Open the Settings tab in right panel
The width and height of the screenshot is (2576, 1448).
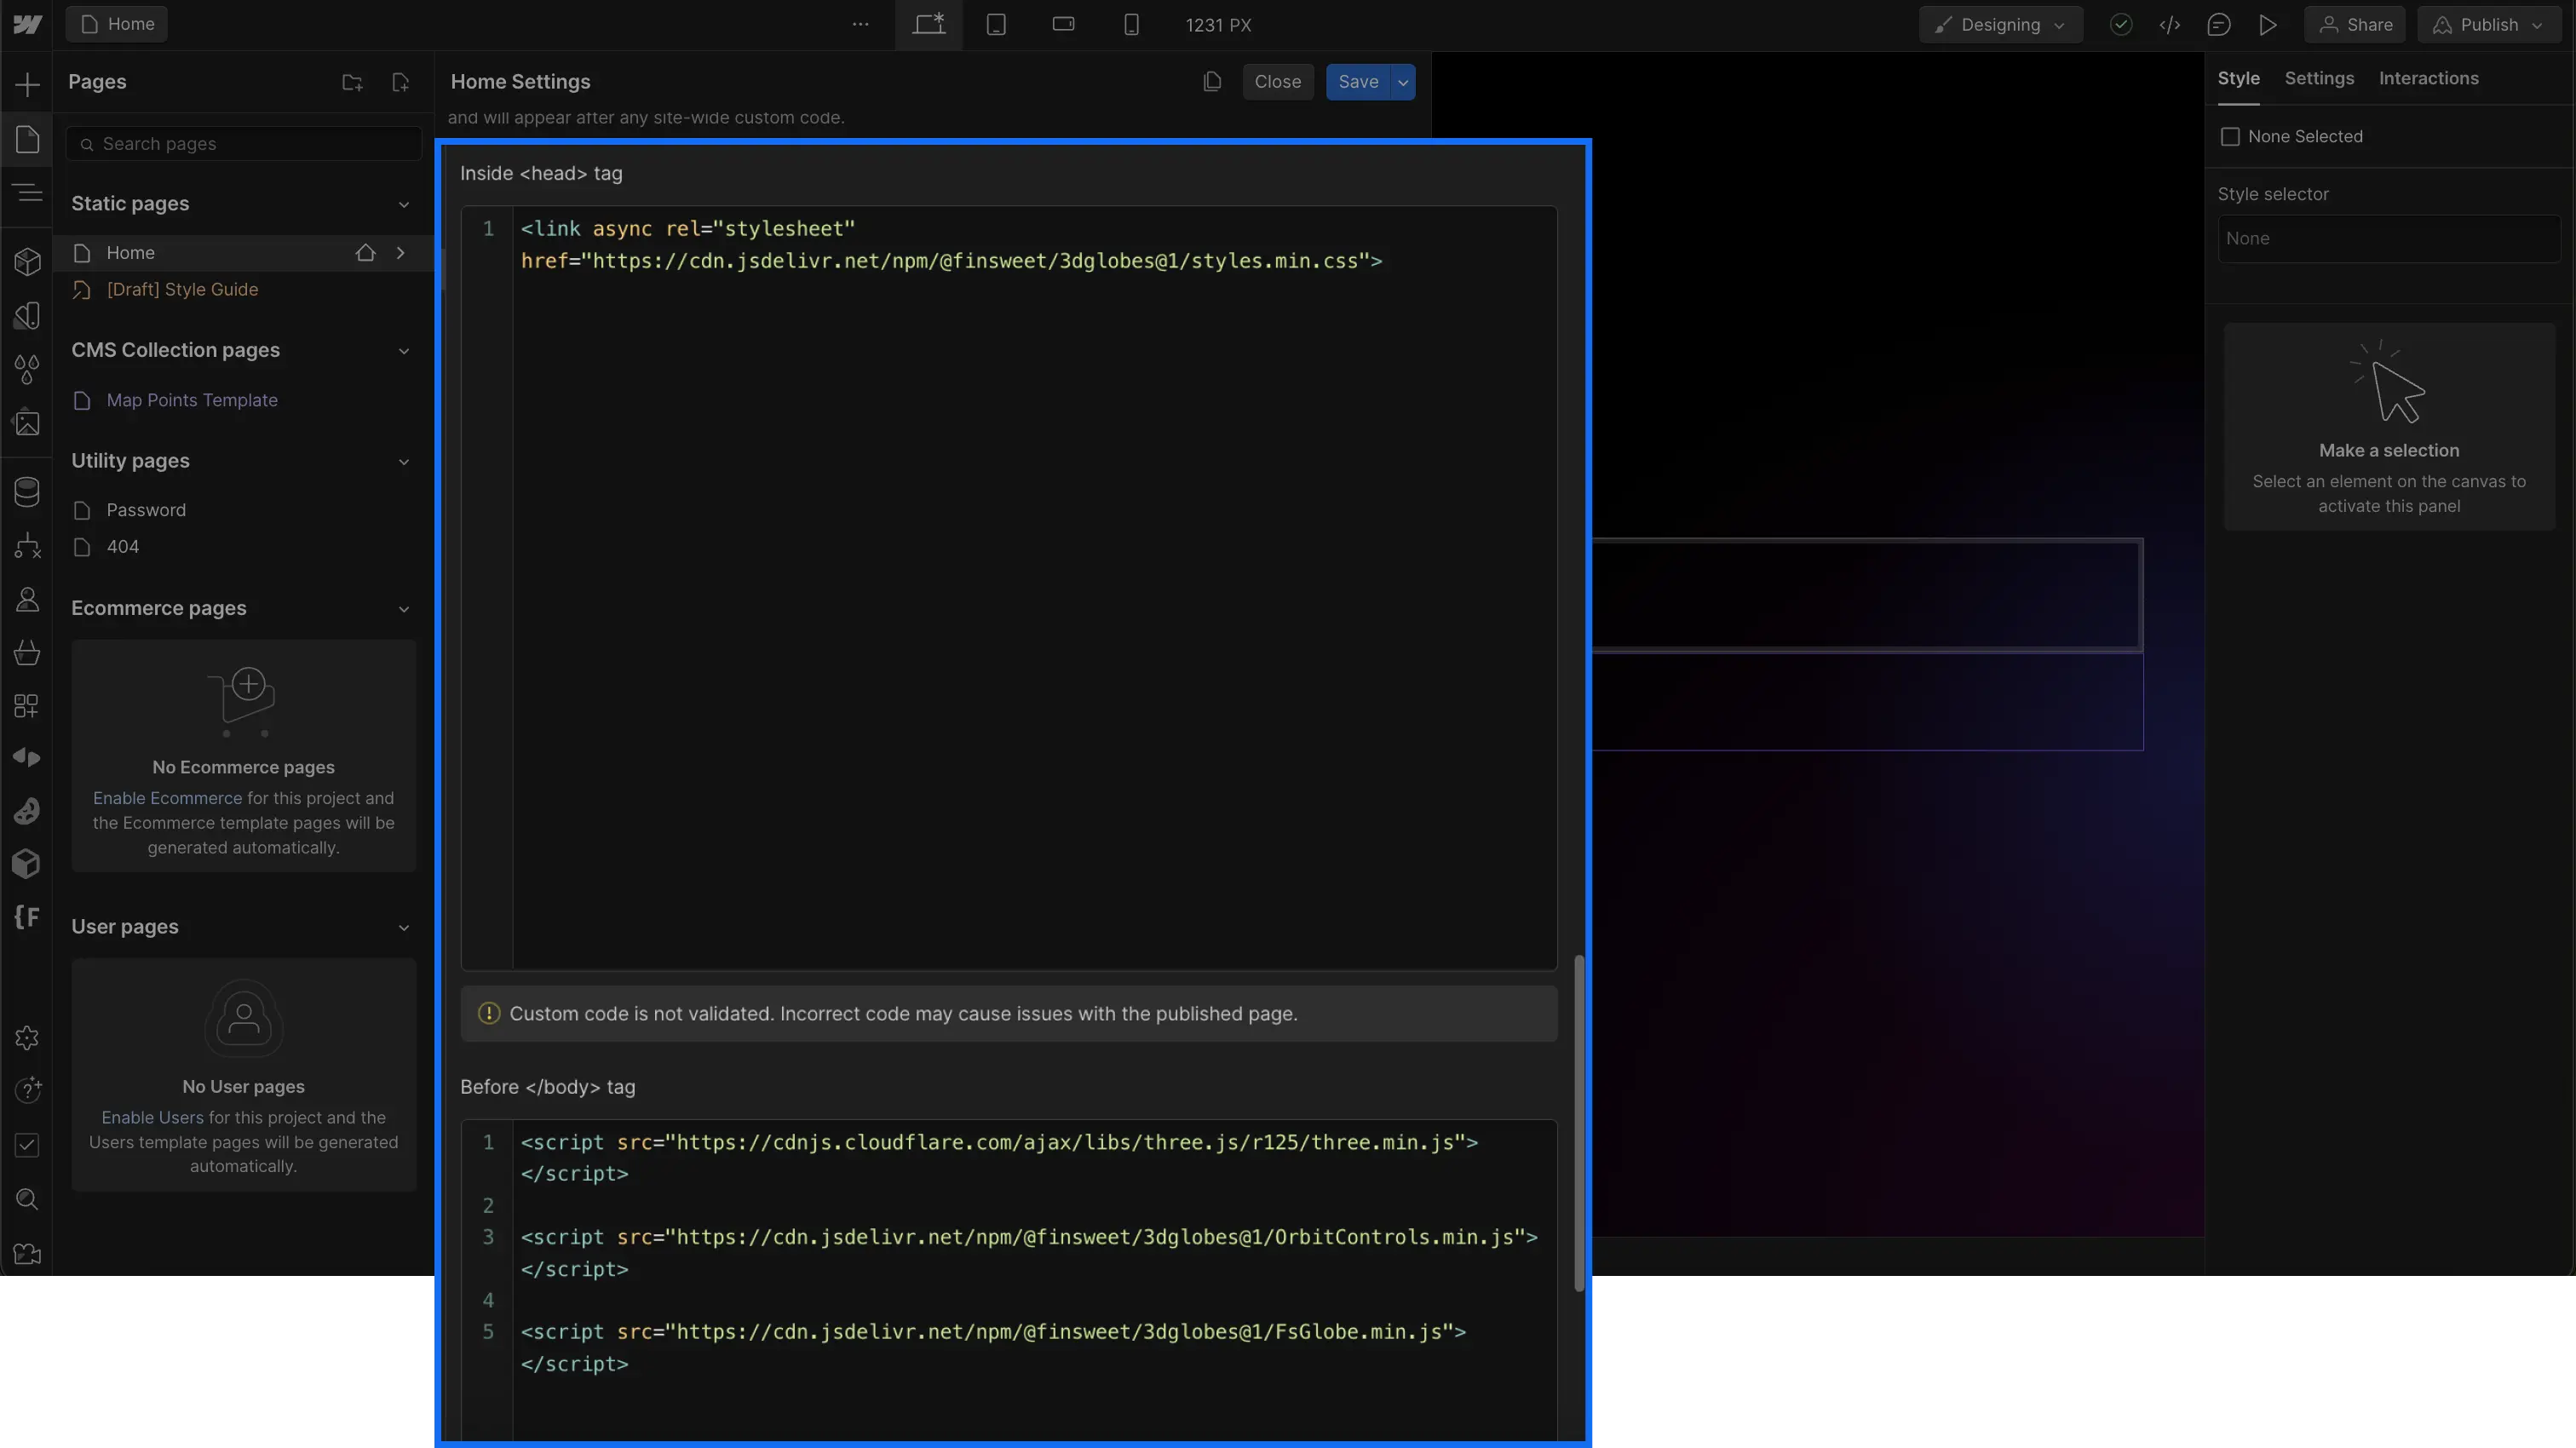tap(2320, 76)
